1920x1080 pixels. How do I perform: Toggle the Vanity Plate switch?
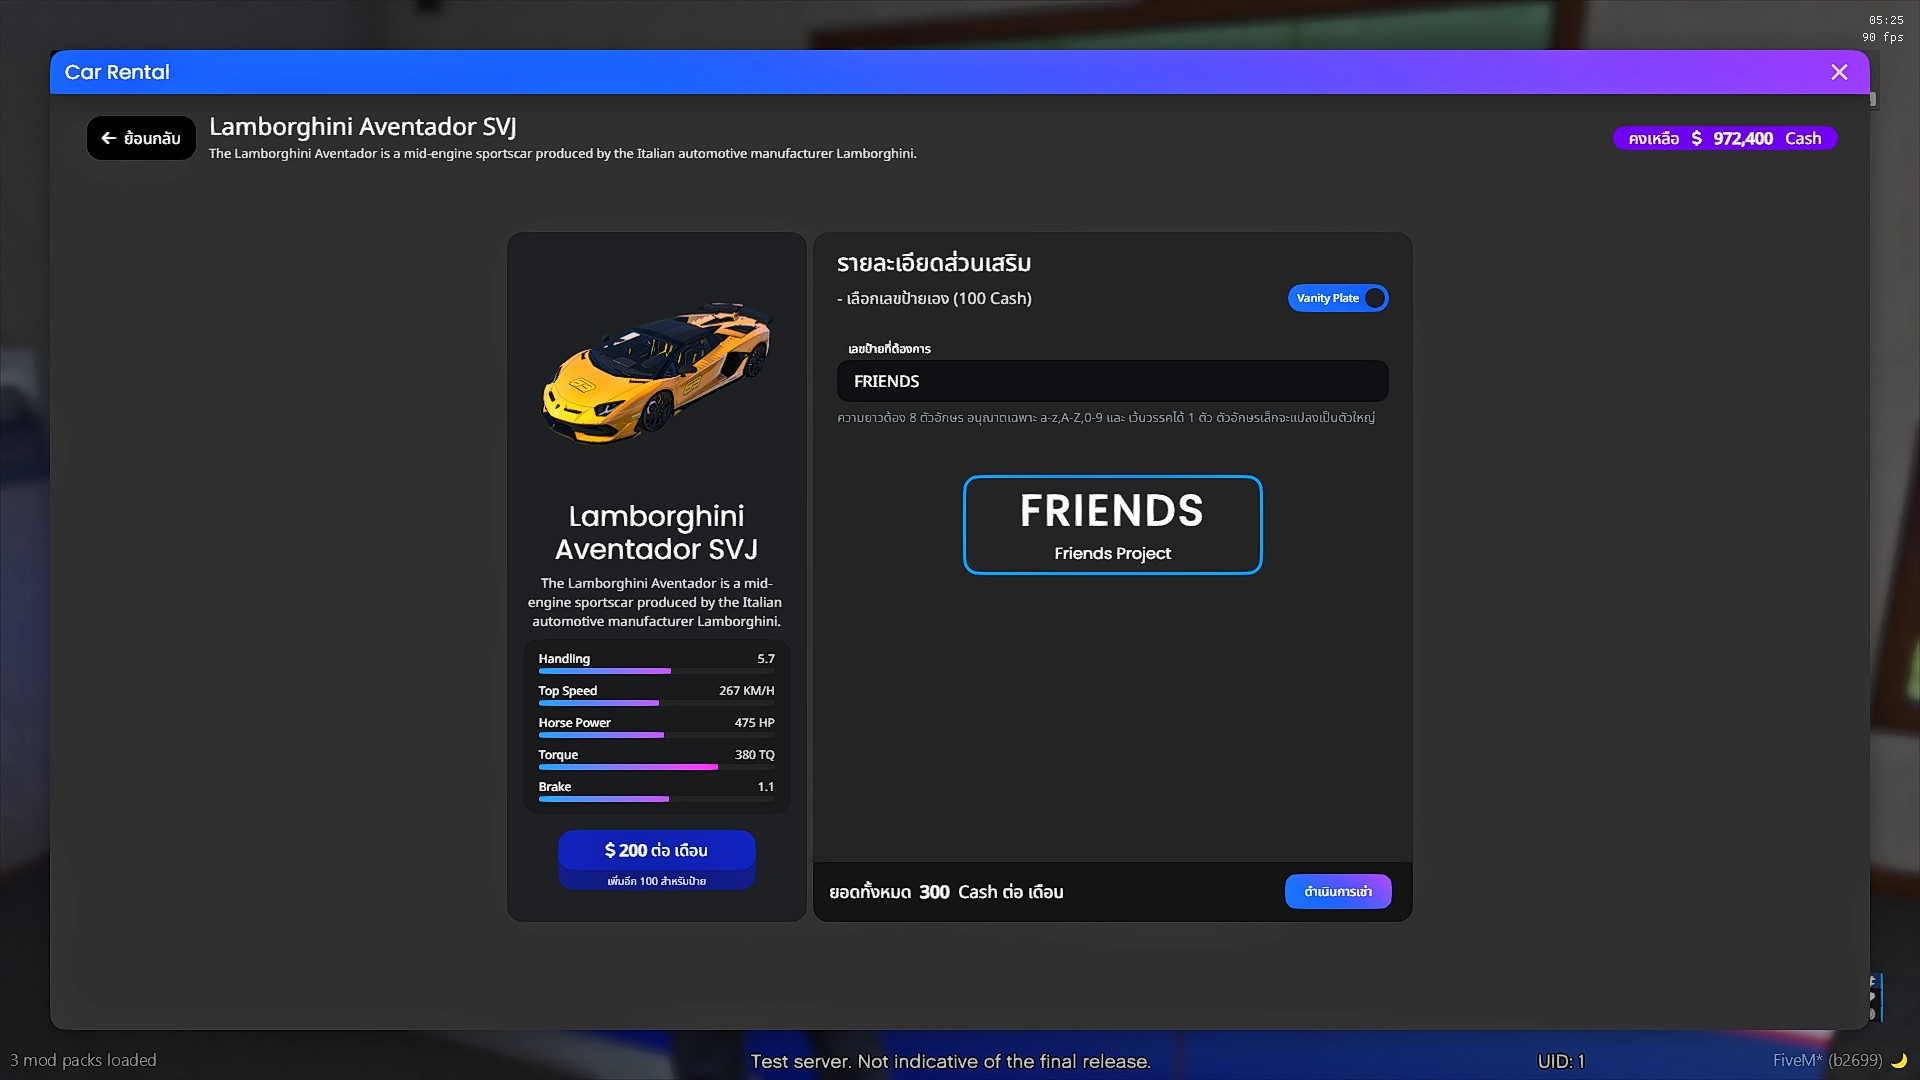point(1338,298)
